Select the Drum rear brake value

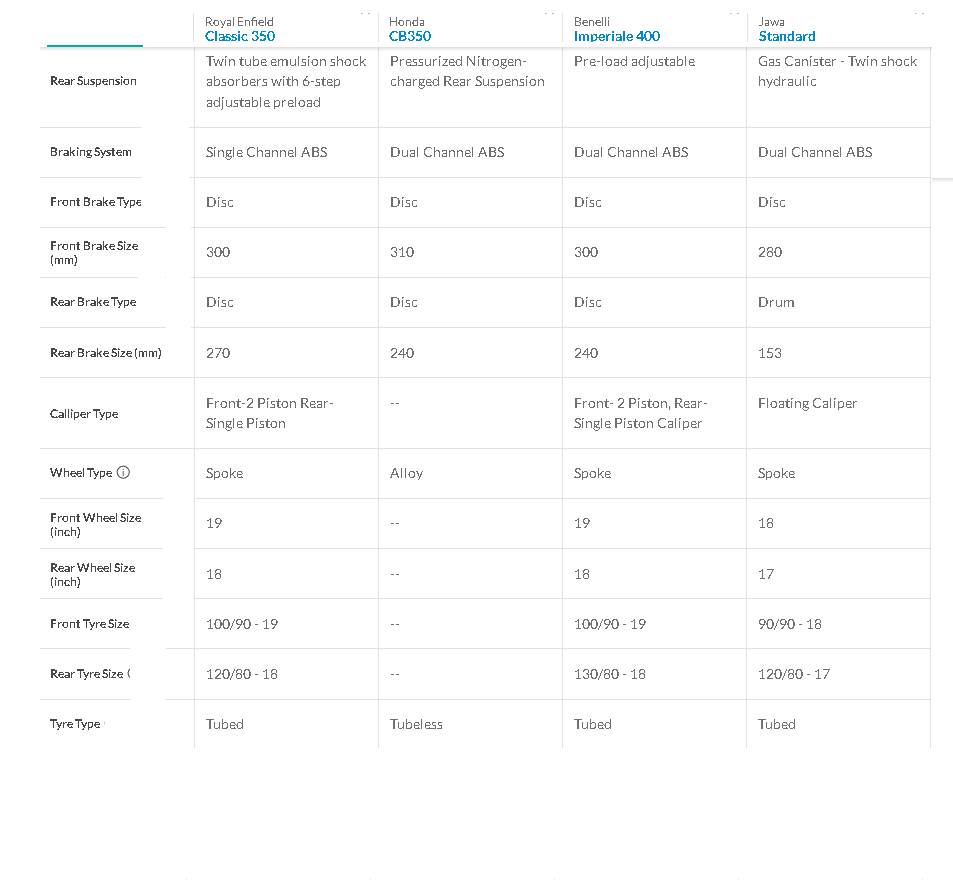[776, 302]
